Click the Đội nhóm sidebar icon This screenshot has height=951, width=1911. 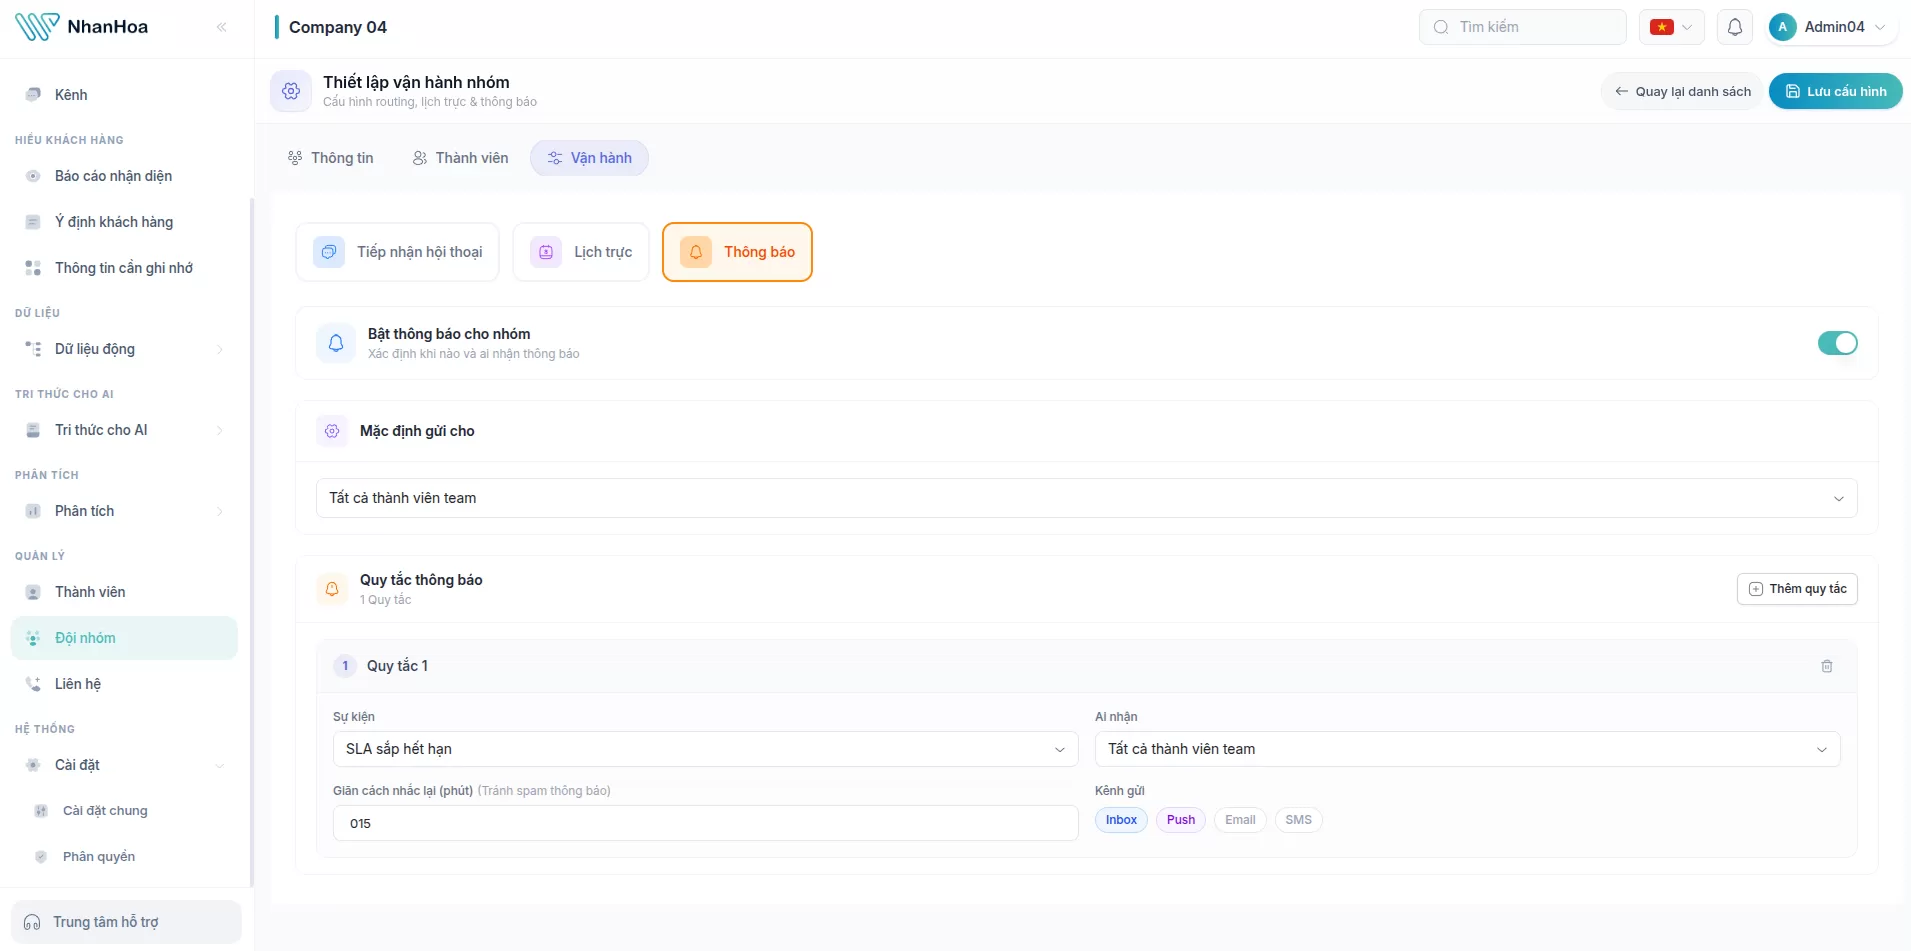(33, 638)
